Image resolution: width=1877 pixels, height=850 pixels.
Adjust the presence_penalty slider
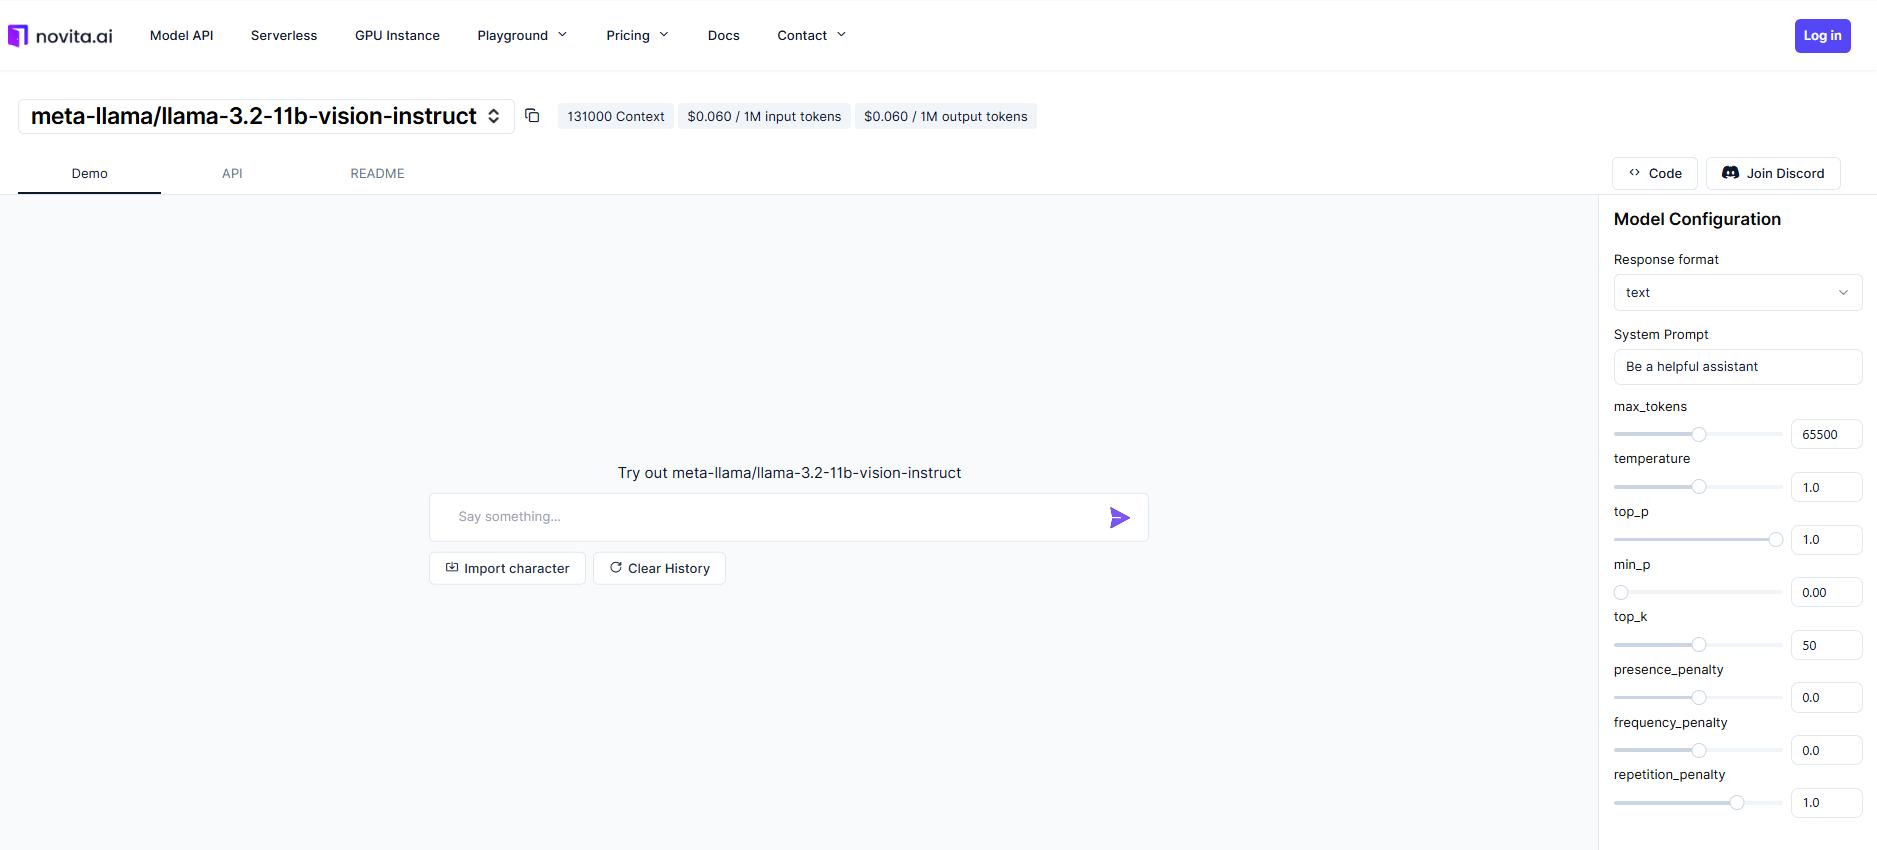click(x=1698, y=697)
